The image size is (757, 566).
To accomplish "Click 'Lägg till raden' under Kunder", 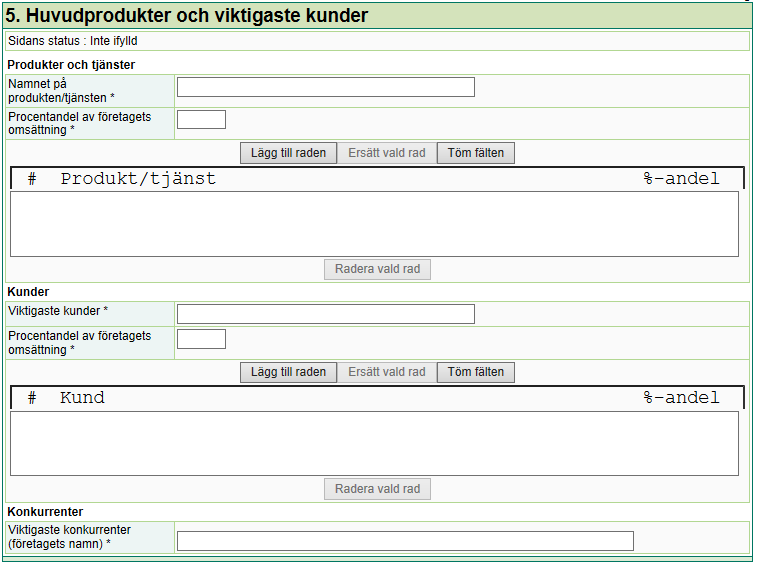I will tap(288, 372).
